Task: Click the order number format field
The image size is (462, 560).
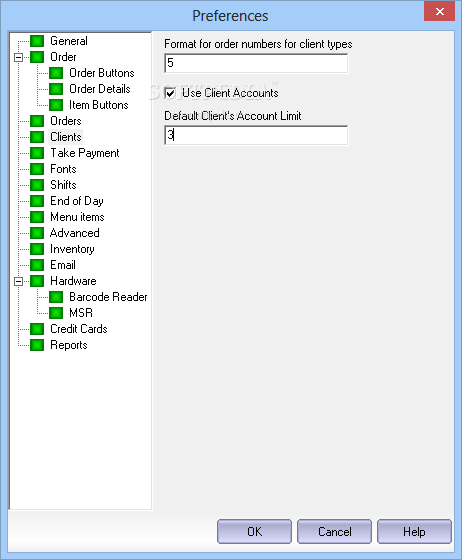Action: 256,63
